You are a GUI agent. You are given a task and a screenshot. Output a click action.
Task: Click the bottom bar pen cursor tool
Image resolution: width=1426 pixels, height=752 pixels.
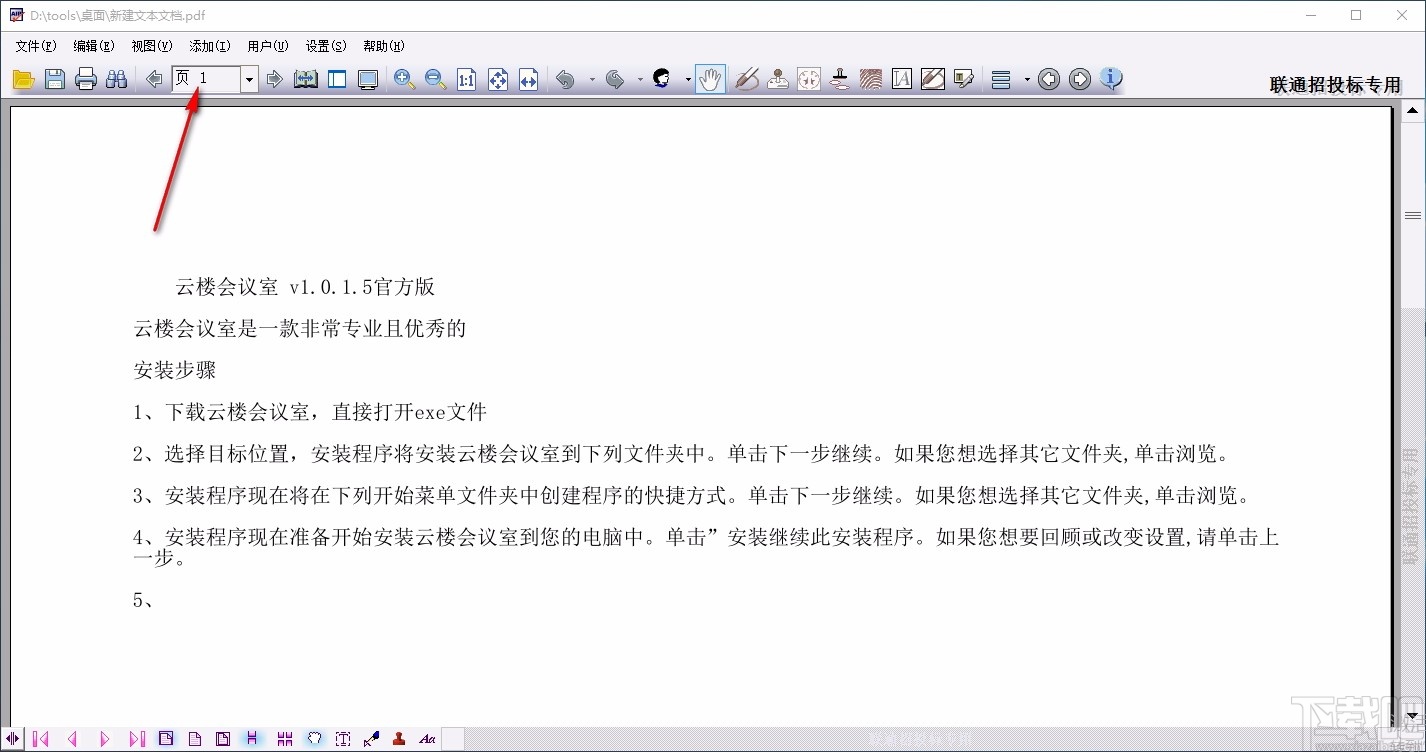tap(371, 739)
